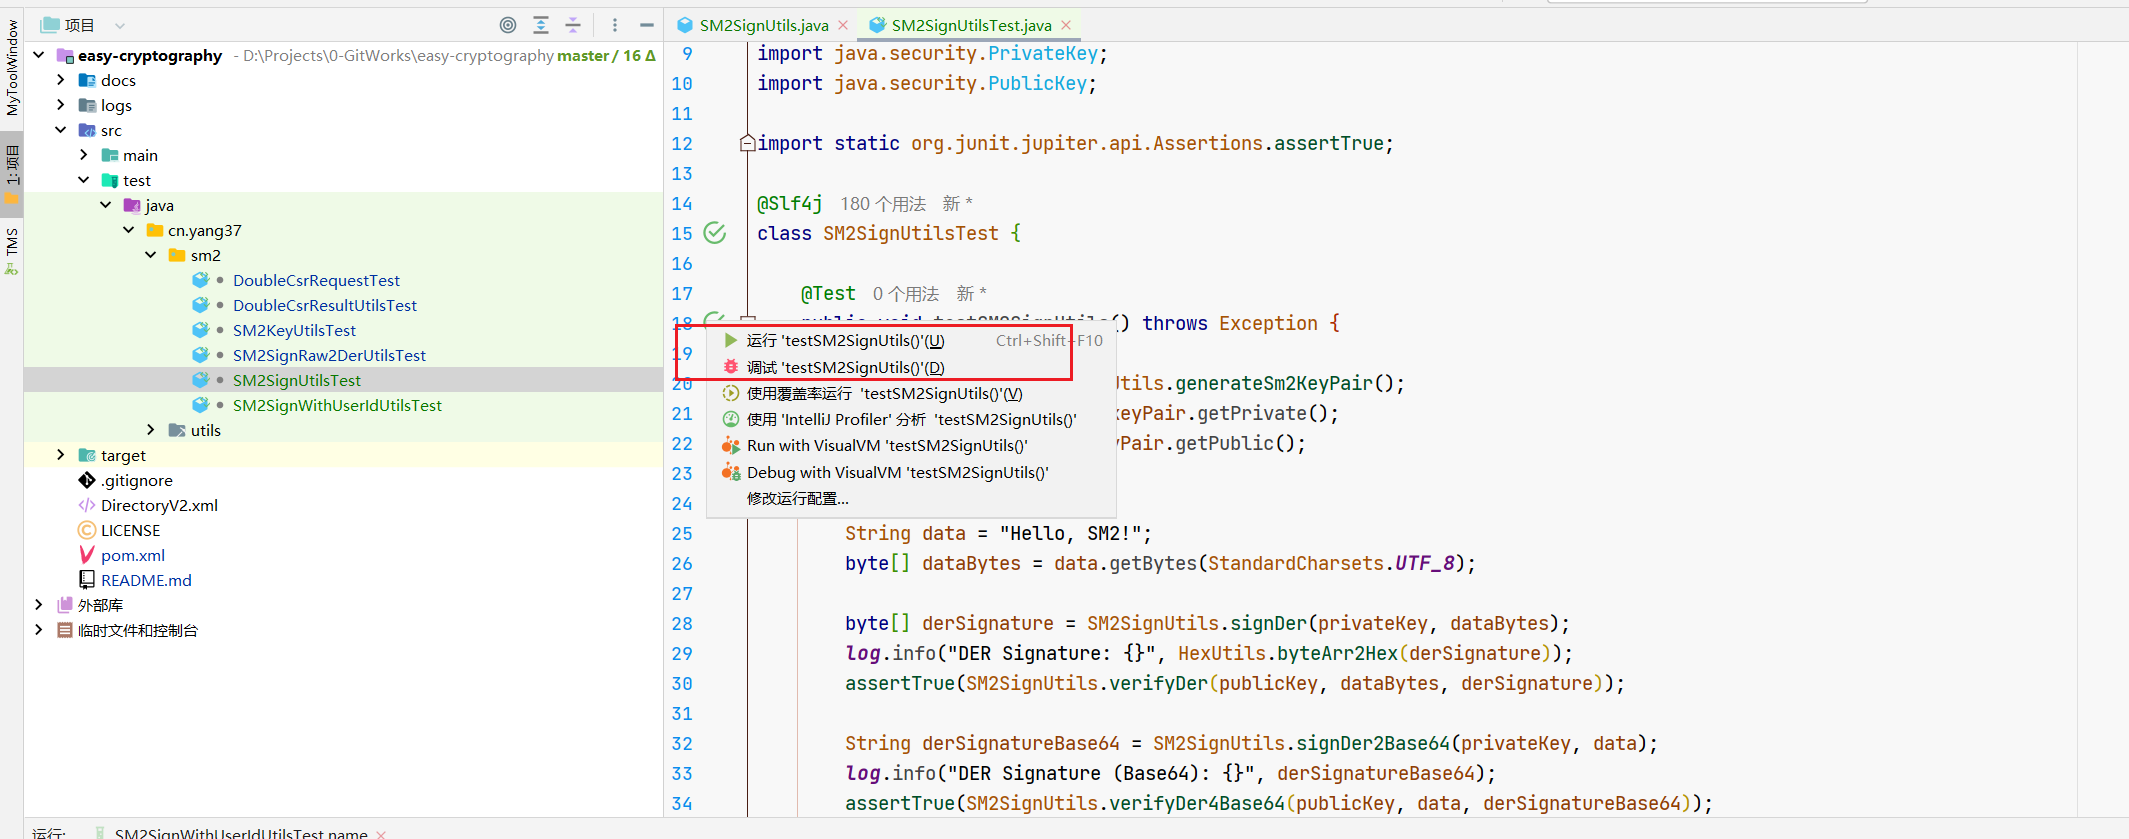This screenshot has height=839, width=2129.
Task: Select SM2SignRaw2DerUtilsTest in tree
Action: [329, 355]
